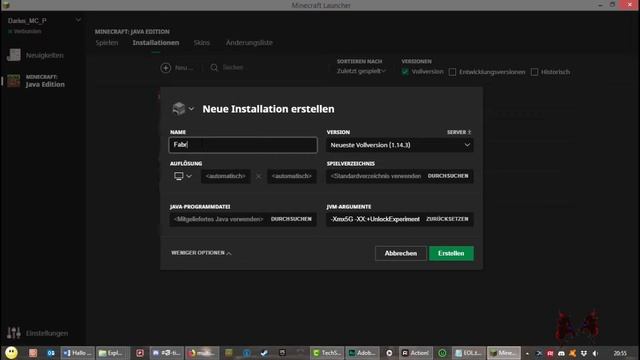The width and height of the screenshot is (640, 360).
Task: Click the Java Programmdatei path field
Action: [x=218, y=219]
